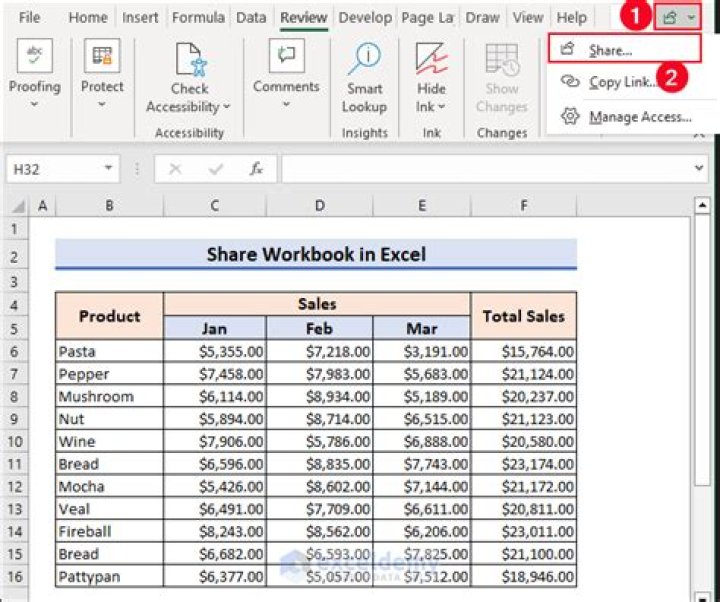Open the Hide Ink dropdown arrow
Screen dimensions: 720x602
tap(442, 107)
